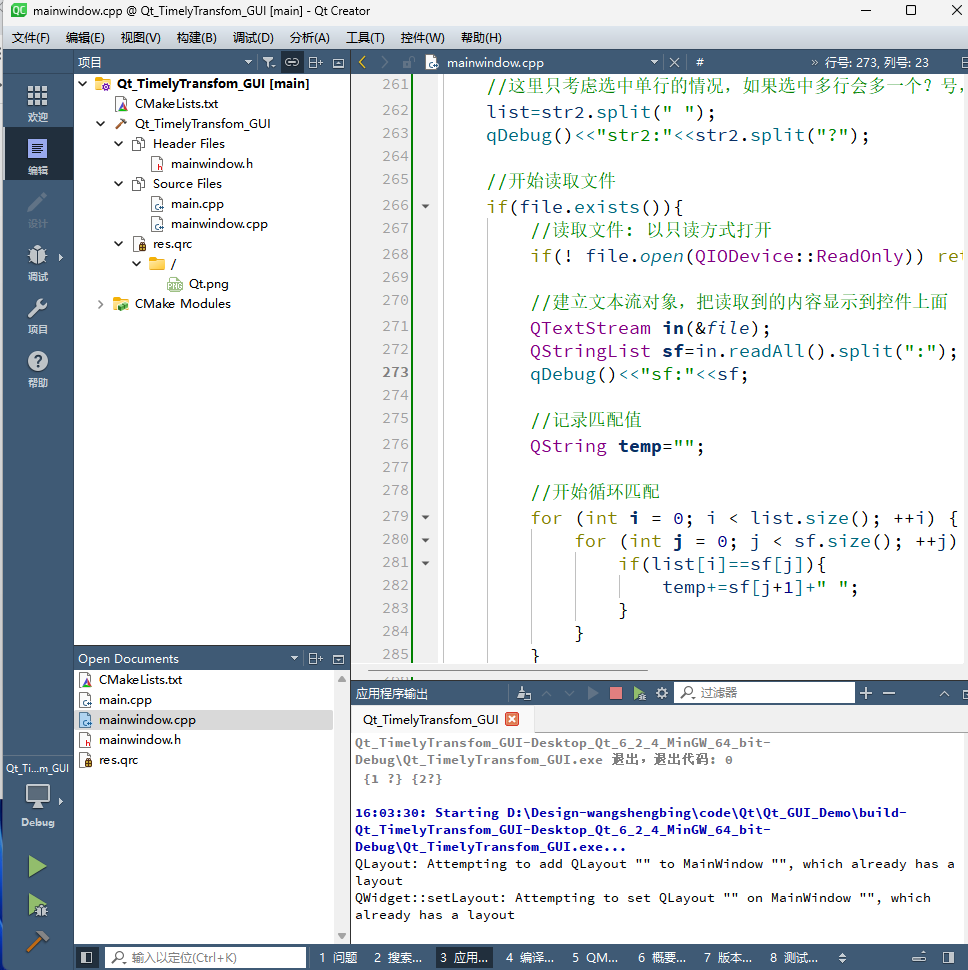The image size is (968, 970).
Task: Open the Welcome (欢迎) mode
Action: 37,103
